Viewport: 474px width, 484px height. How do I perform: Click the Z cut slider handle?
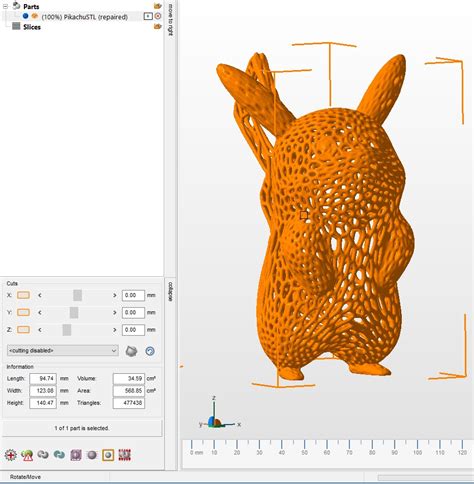pyautogui.click(x=67, y=330)
